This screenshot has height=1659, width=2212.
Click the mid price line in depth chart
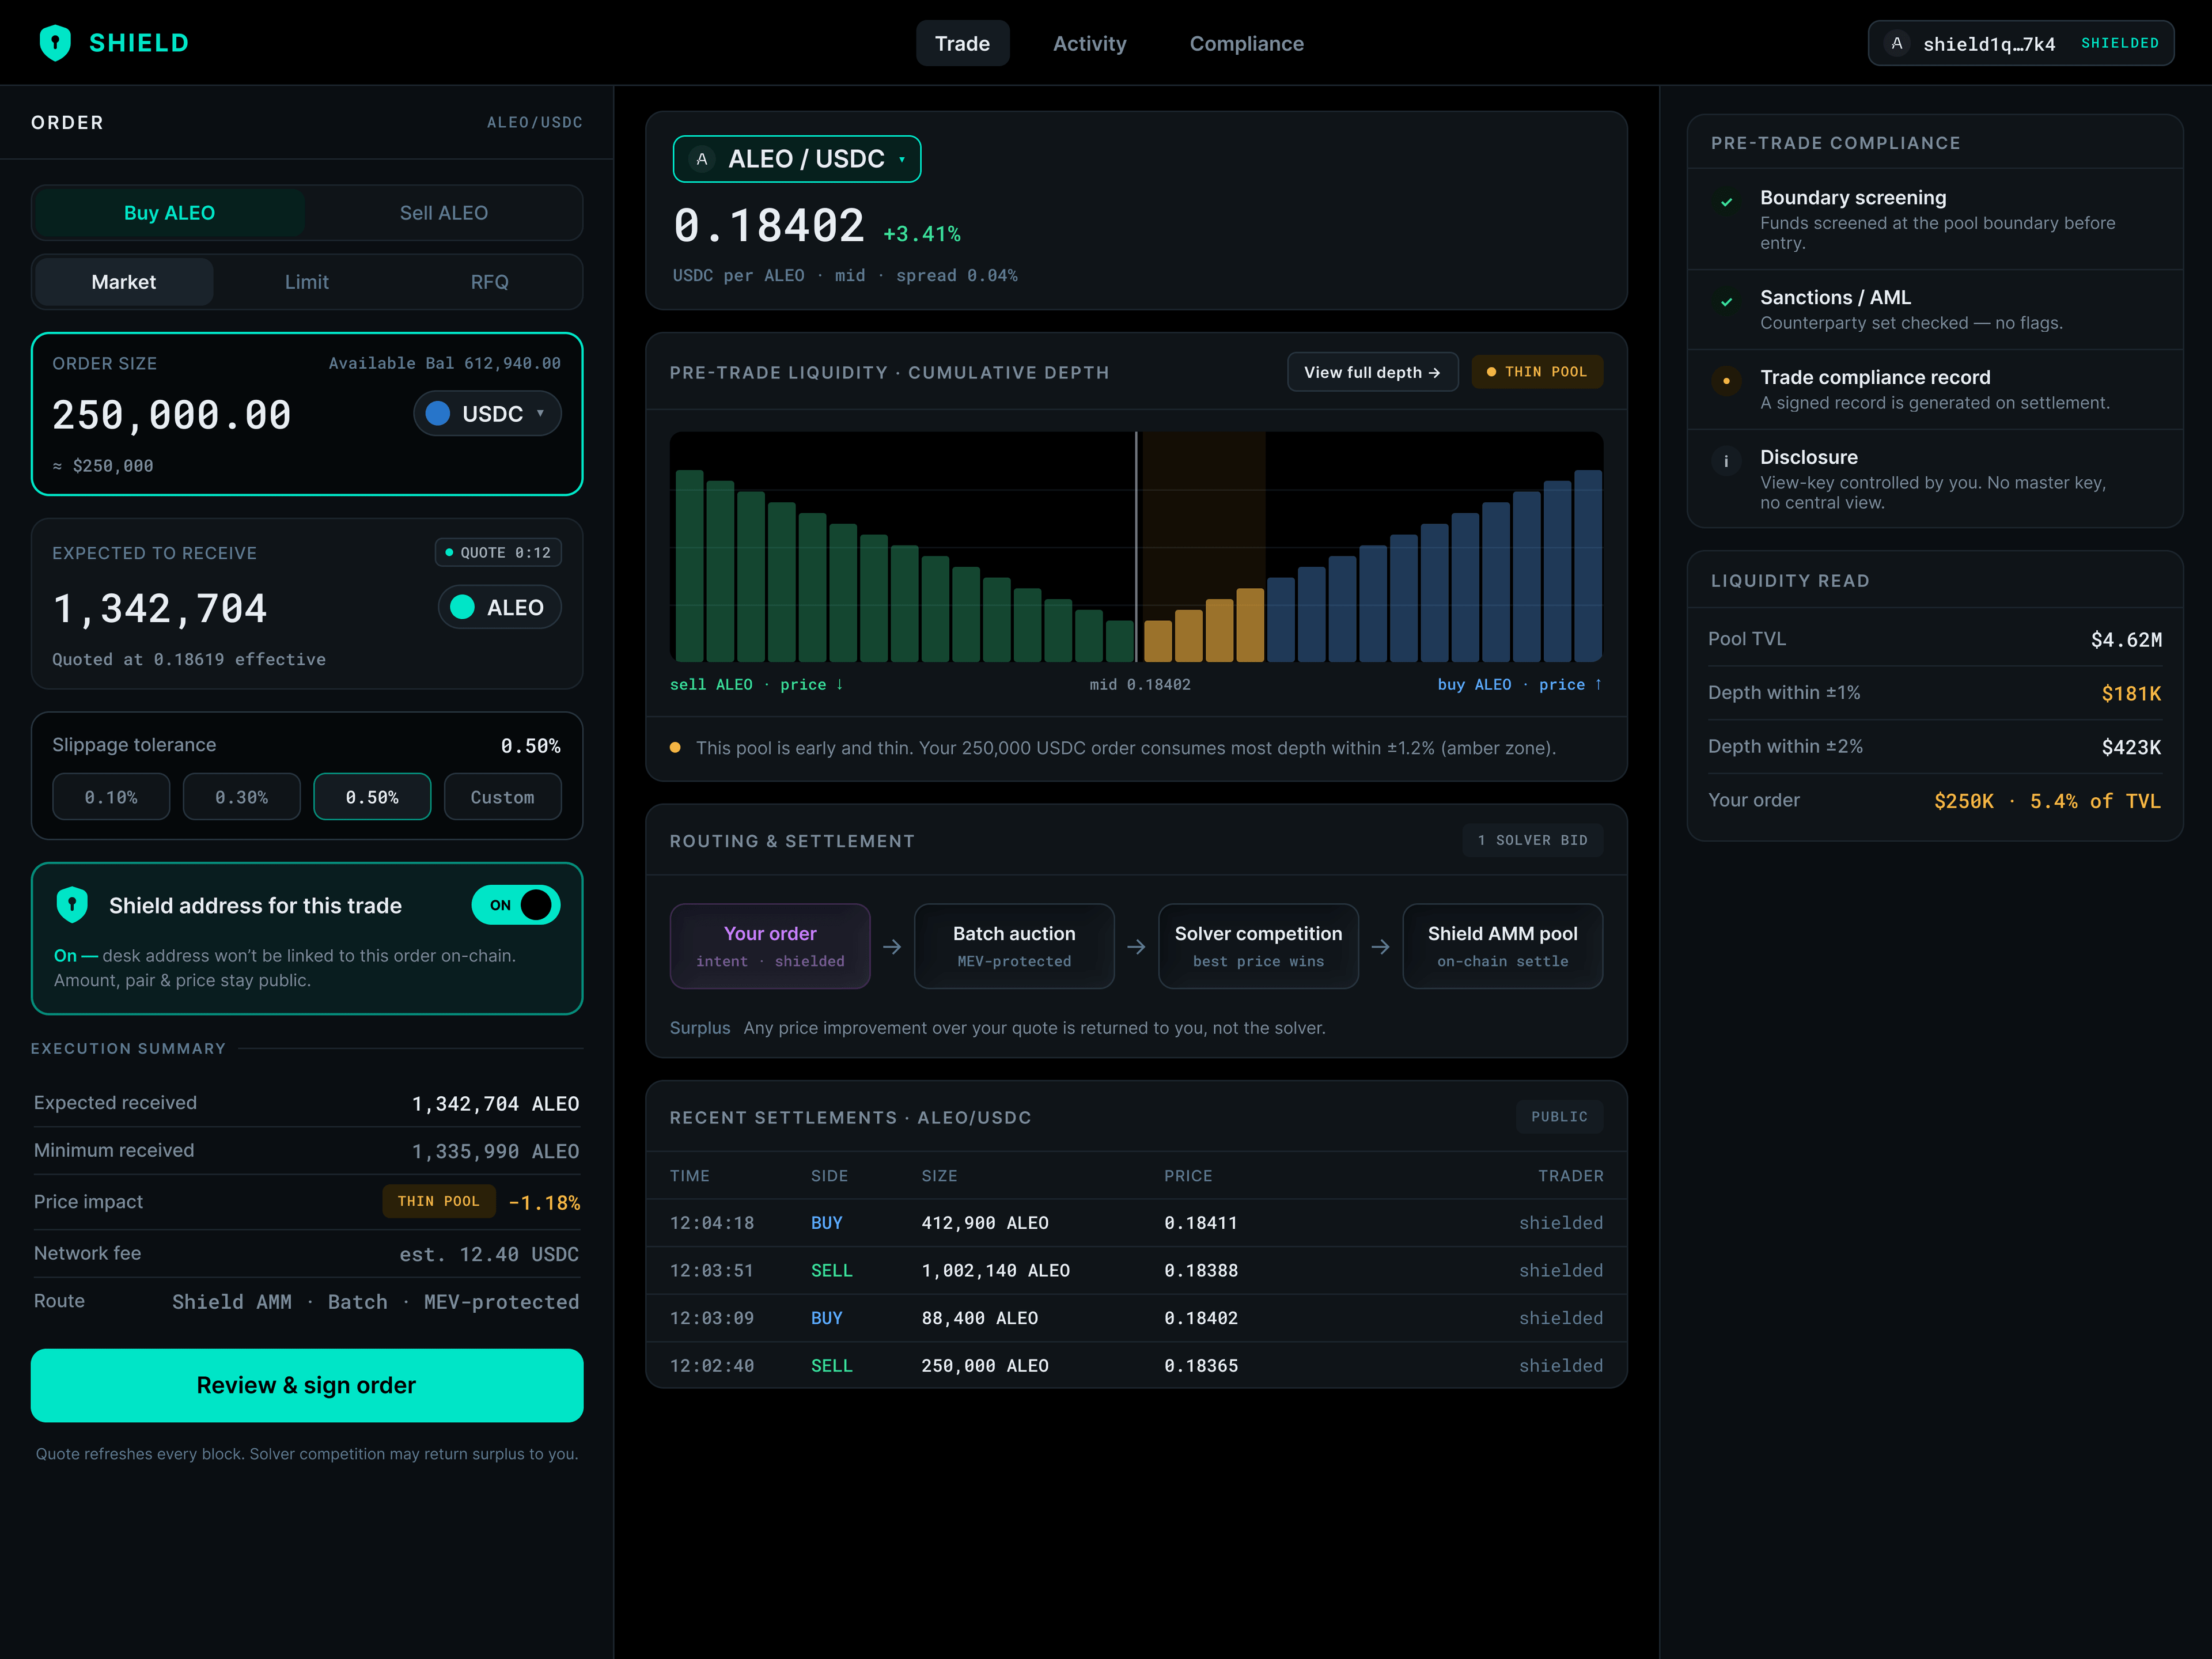pos(1136,547)
